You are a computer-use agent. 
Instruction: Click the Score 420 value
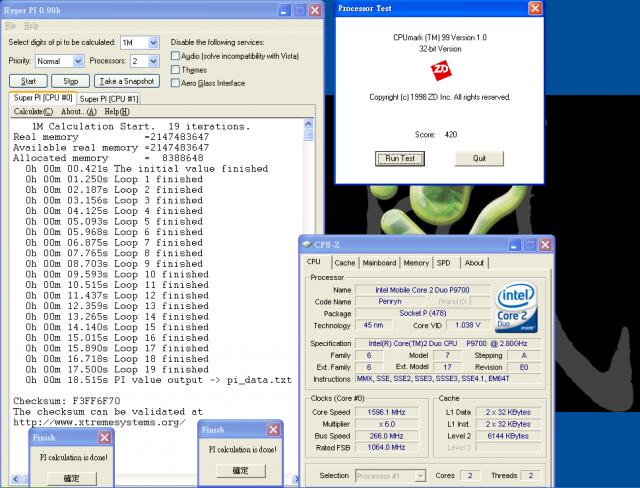451,135
